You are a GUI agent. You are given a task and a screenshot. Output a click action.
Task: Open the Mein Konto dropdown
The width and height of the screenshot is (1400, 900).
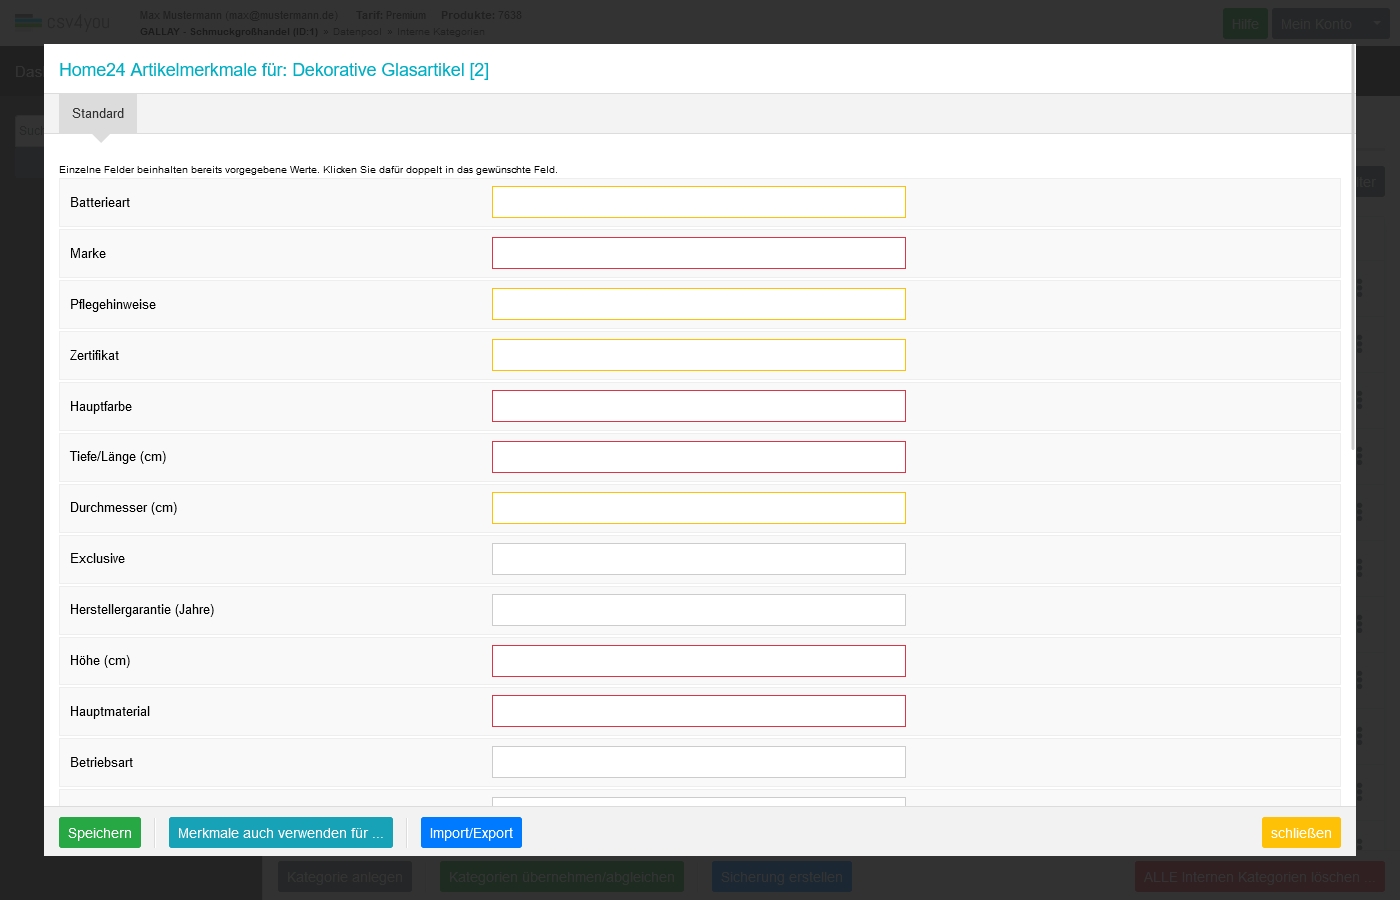click(x=1329, y=24)
